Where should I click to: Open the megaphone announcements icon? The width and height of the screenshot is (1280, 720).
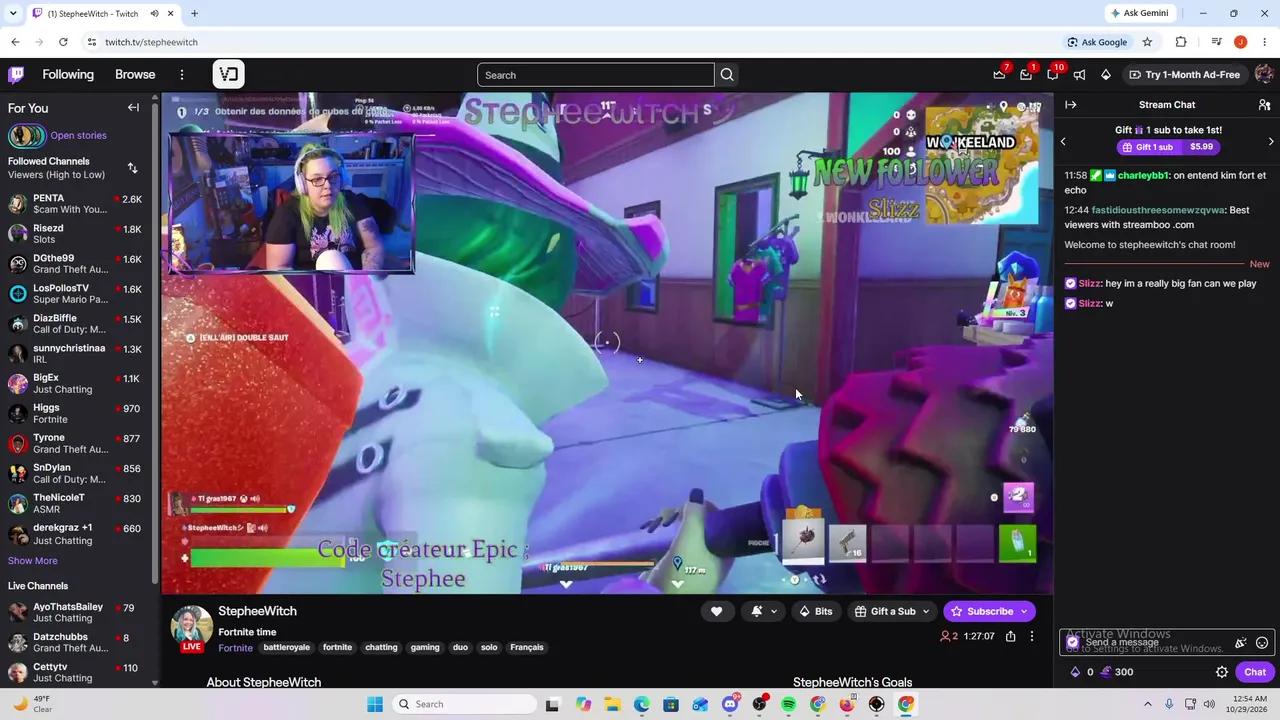pyautogui.click(x=1079, y=75)
